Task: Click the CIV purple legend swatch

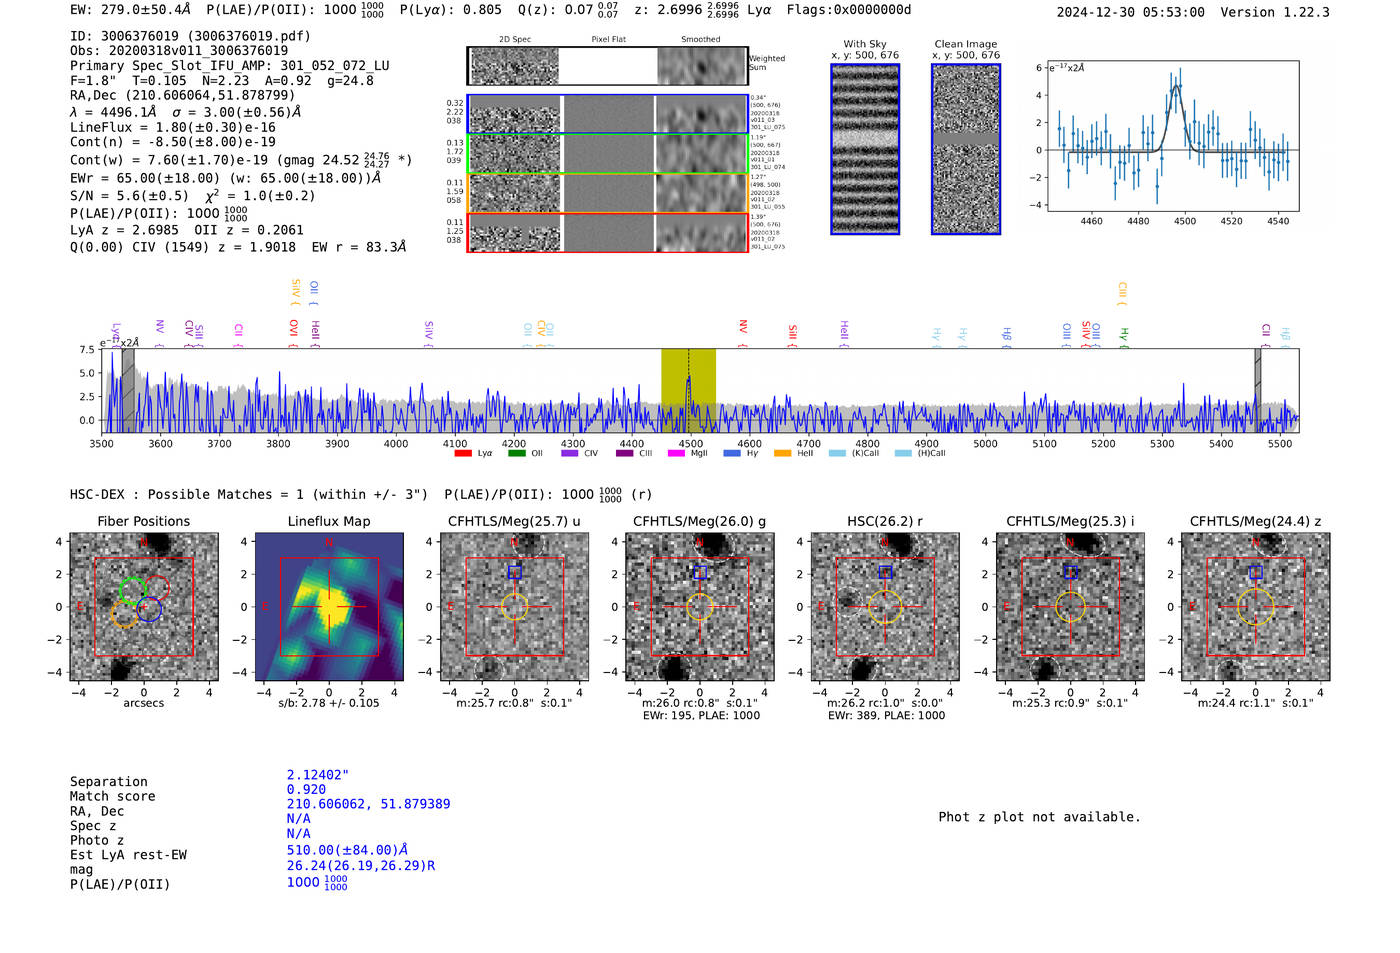Action: (x=570, y=454)
